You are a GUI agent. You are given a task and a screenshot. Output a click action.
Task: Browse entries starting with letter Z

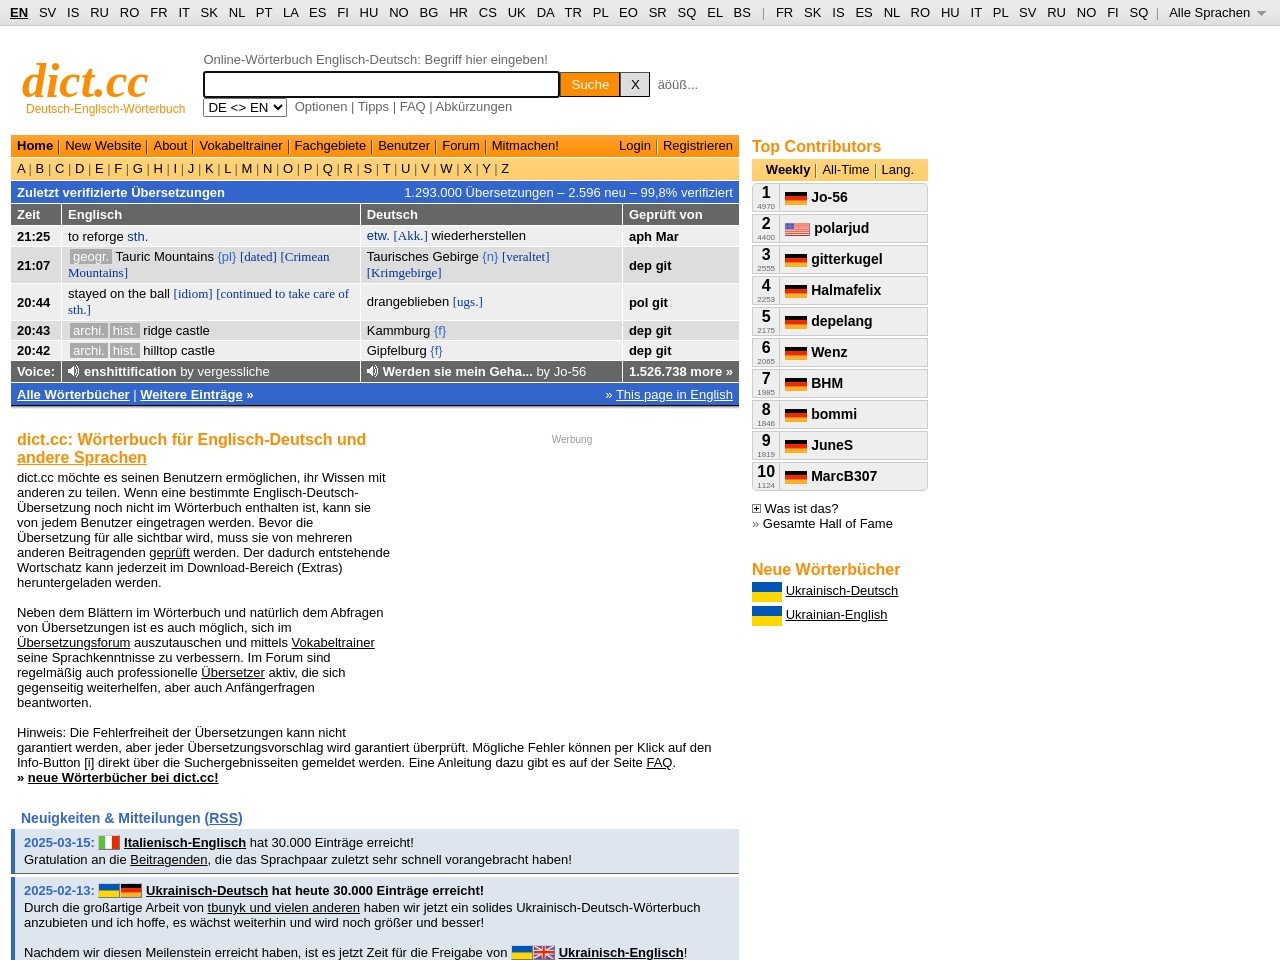pos(505,169)
